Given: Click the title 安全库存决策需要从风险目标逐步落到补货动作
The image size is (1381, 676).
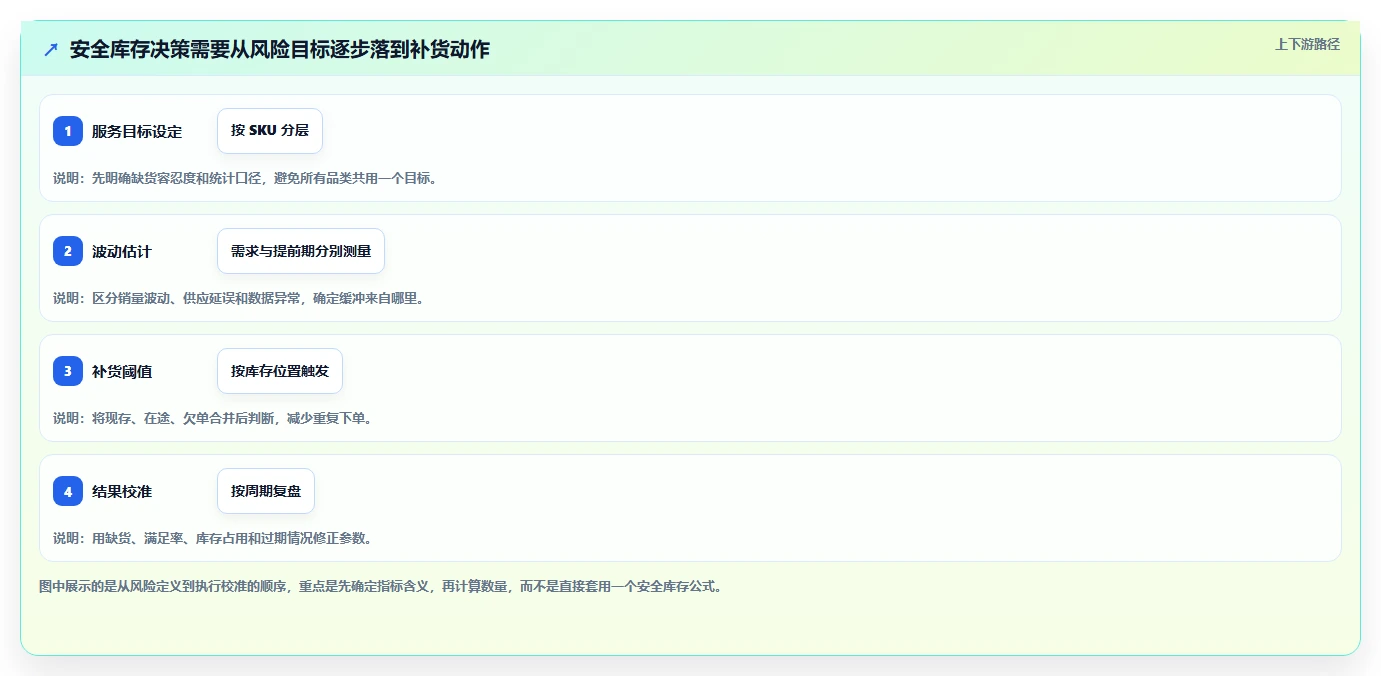Looking at the screenshot, I should tap(280, 49).
